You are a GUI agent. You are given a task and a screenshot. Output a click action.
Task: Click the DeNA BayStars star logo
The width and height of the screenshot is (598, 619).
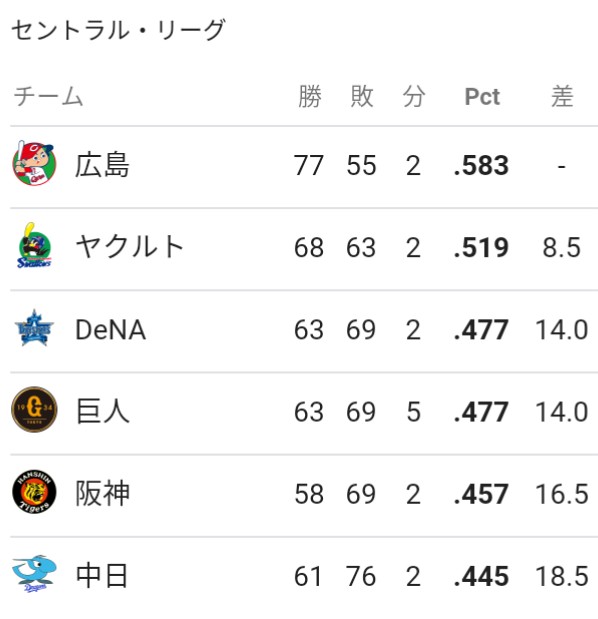click(x=34, y=328)
